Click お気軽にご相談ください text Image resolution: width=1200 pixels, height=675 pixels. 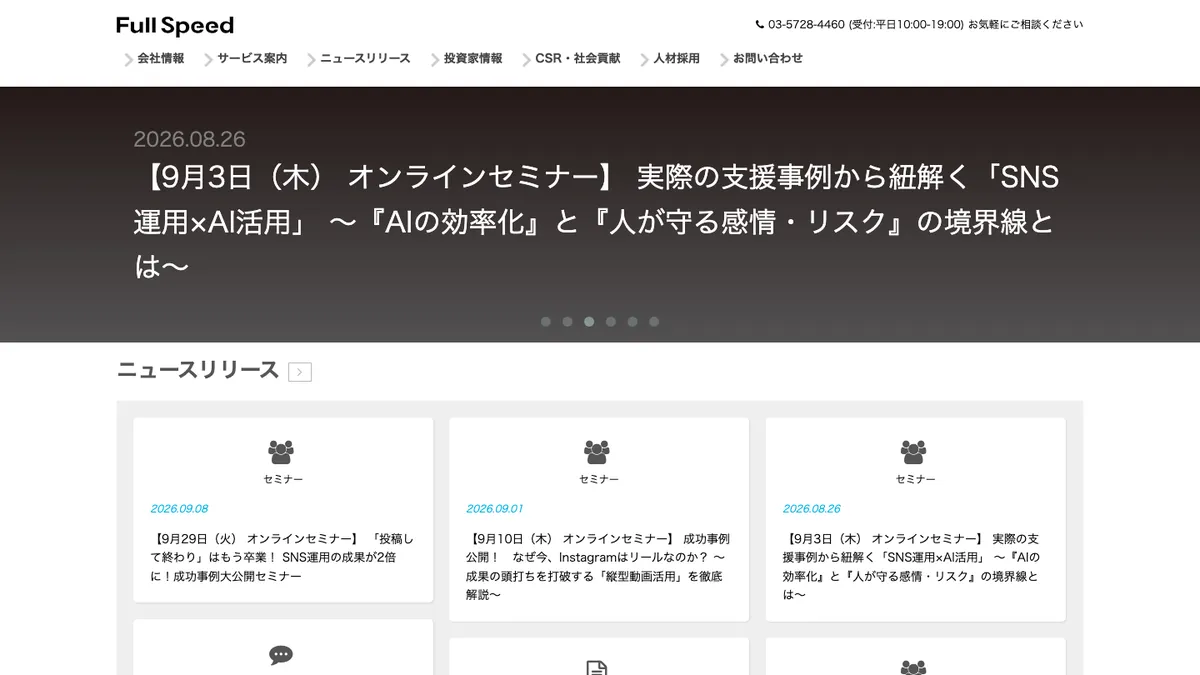pos(1026,25)
